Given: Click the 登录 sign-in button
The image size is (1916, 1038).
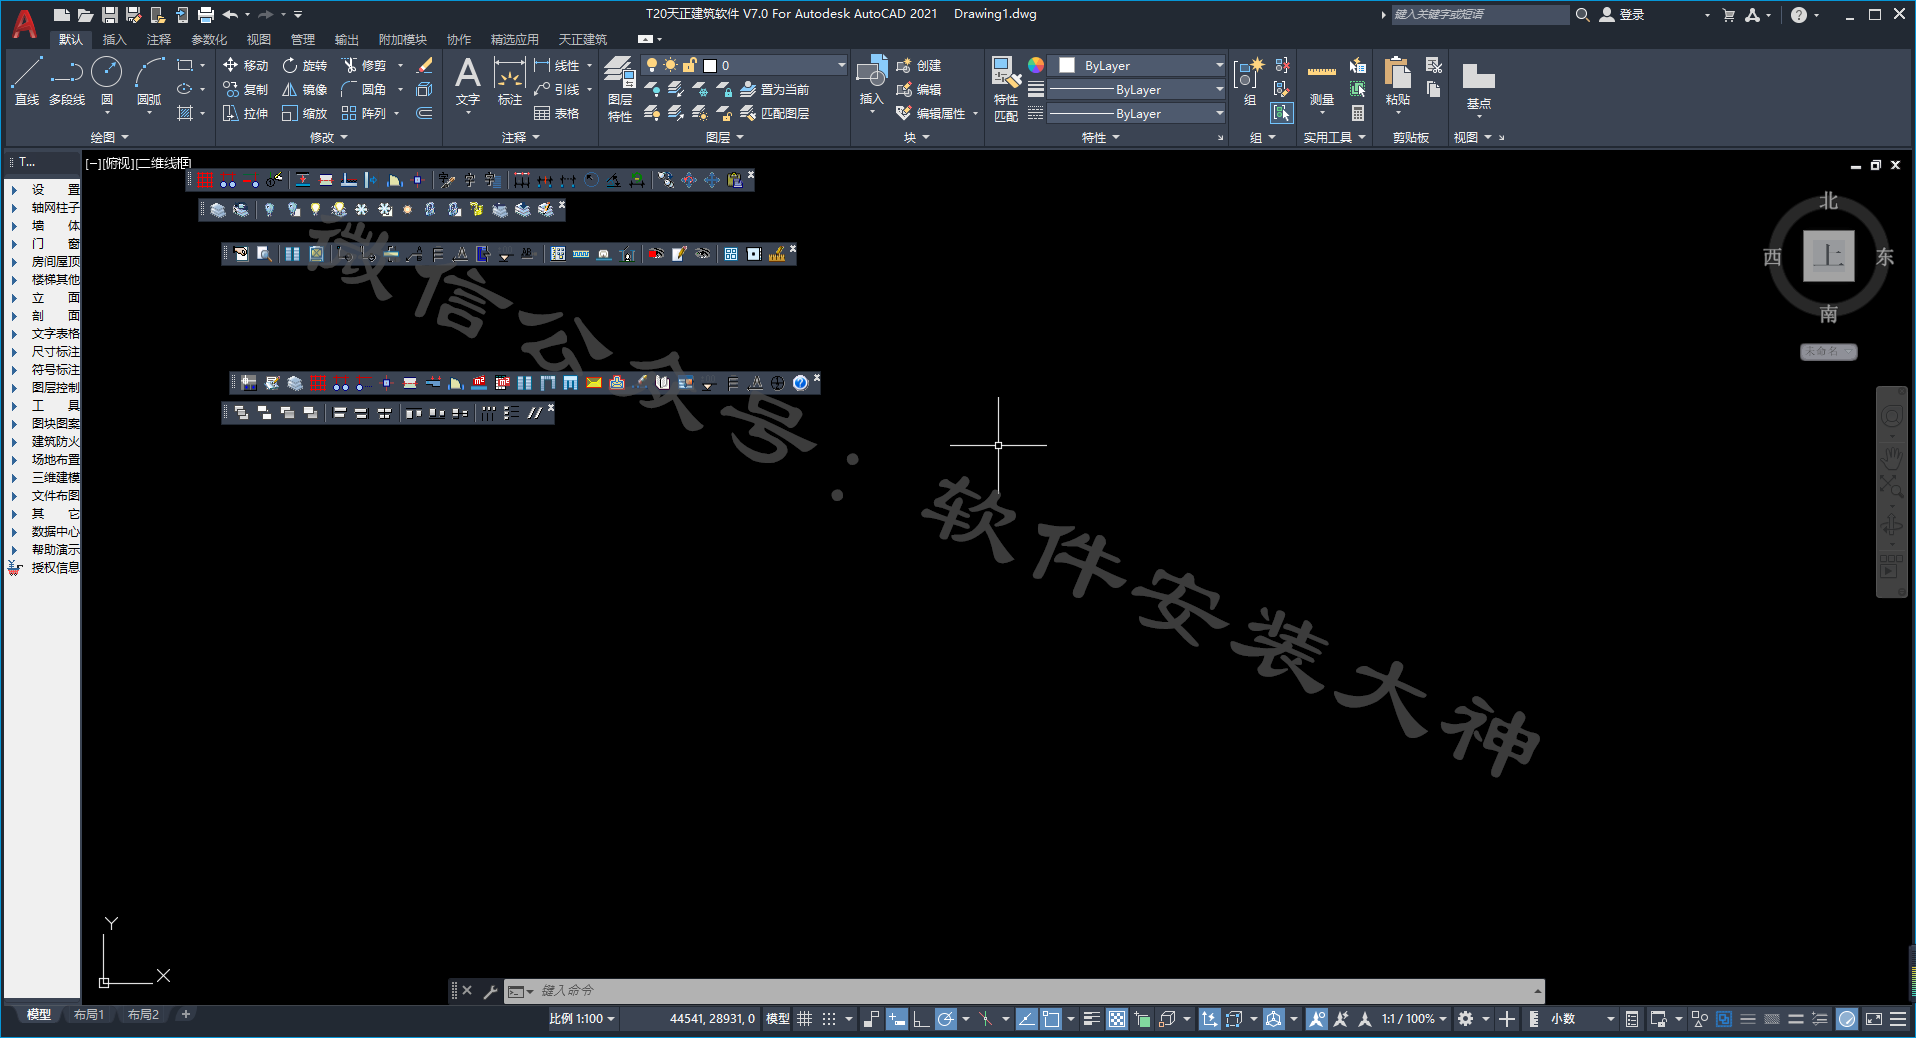Looking at the screenshot, I should (1622, 14).
